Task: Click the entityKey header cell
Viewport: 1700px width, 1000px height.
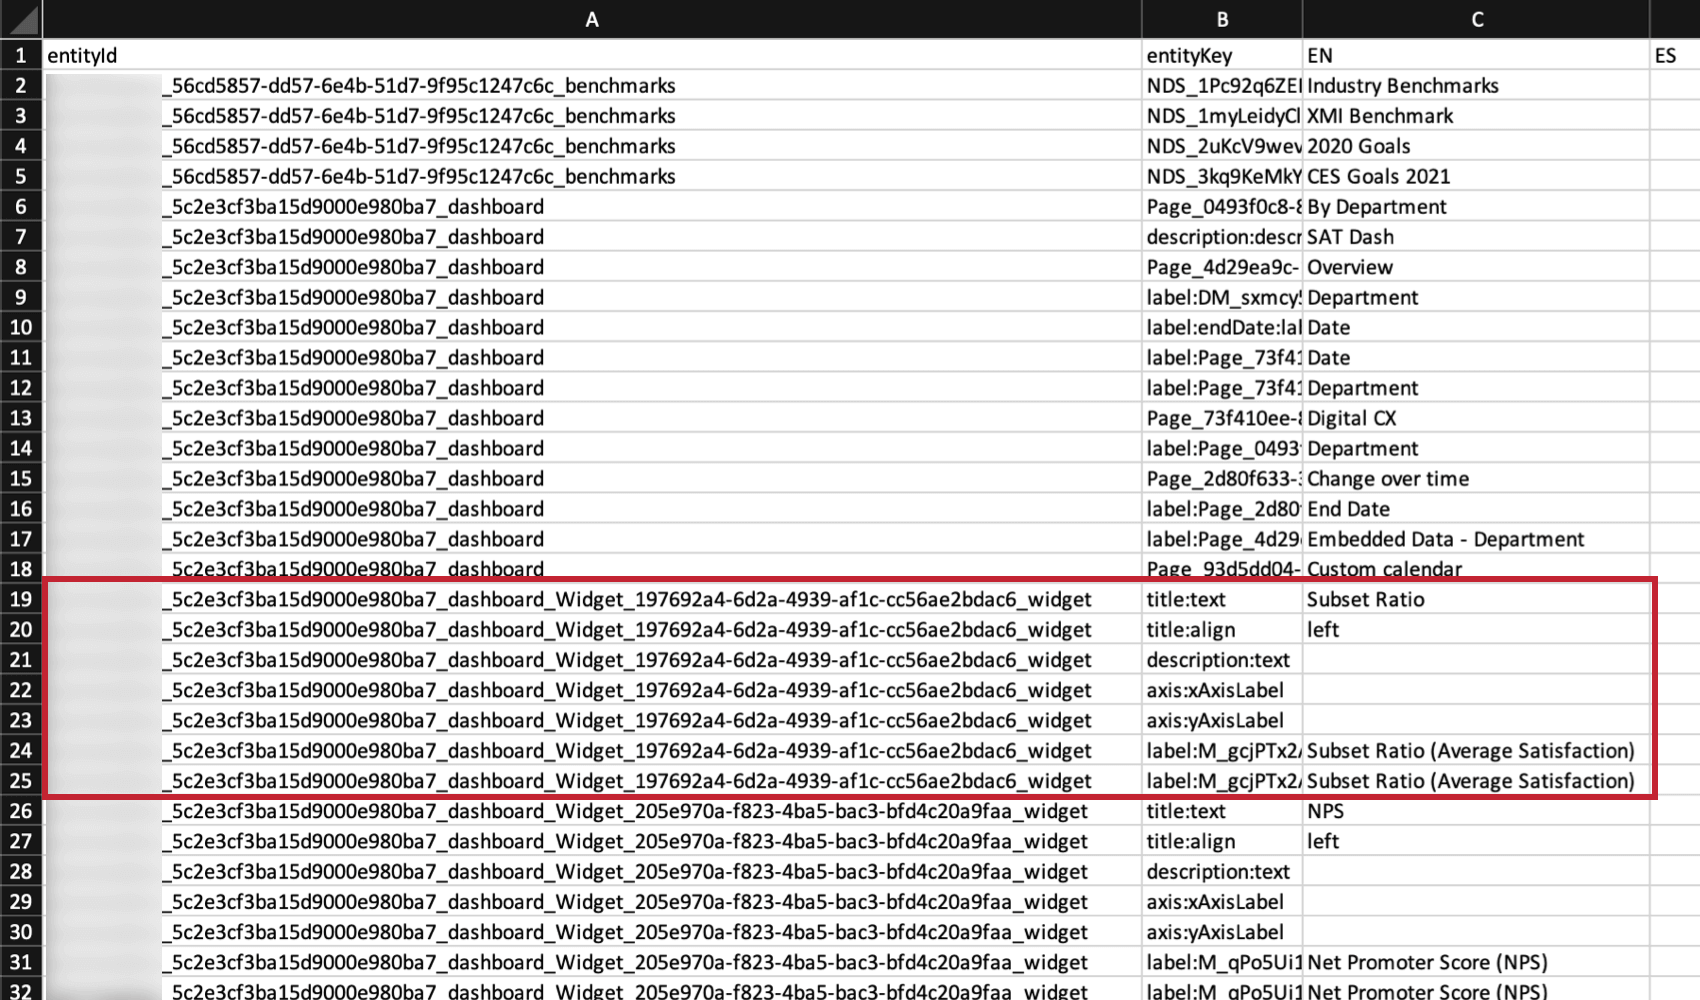Action: [1190, 56]
